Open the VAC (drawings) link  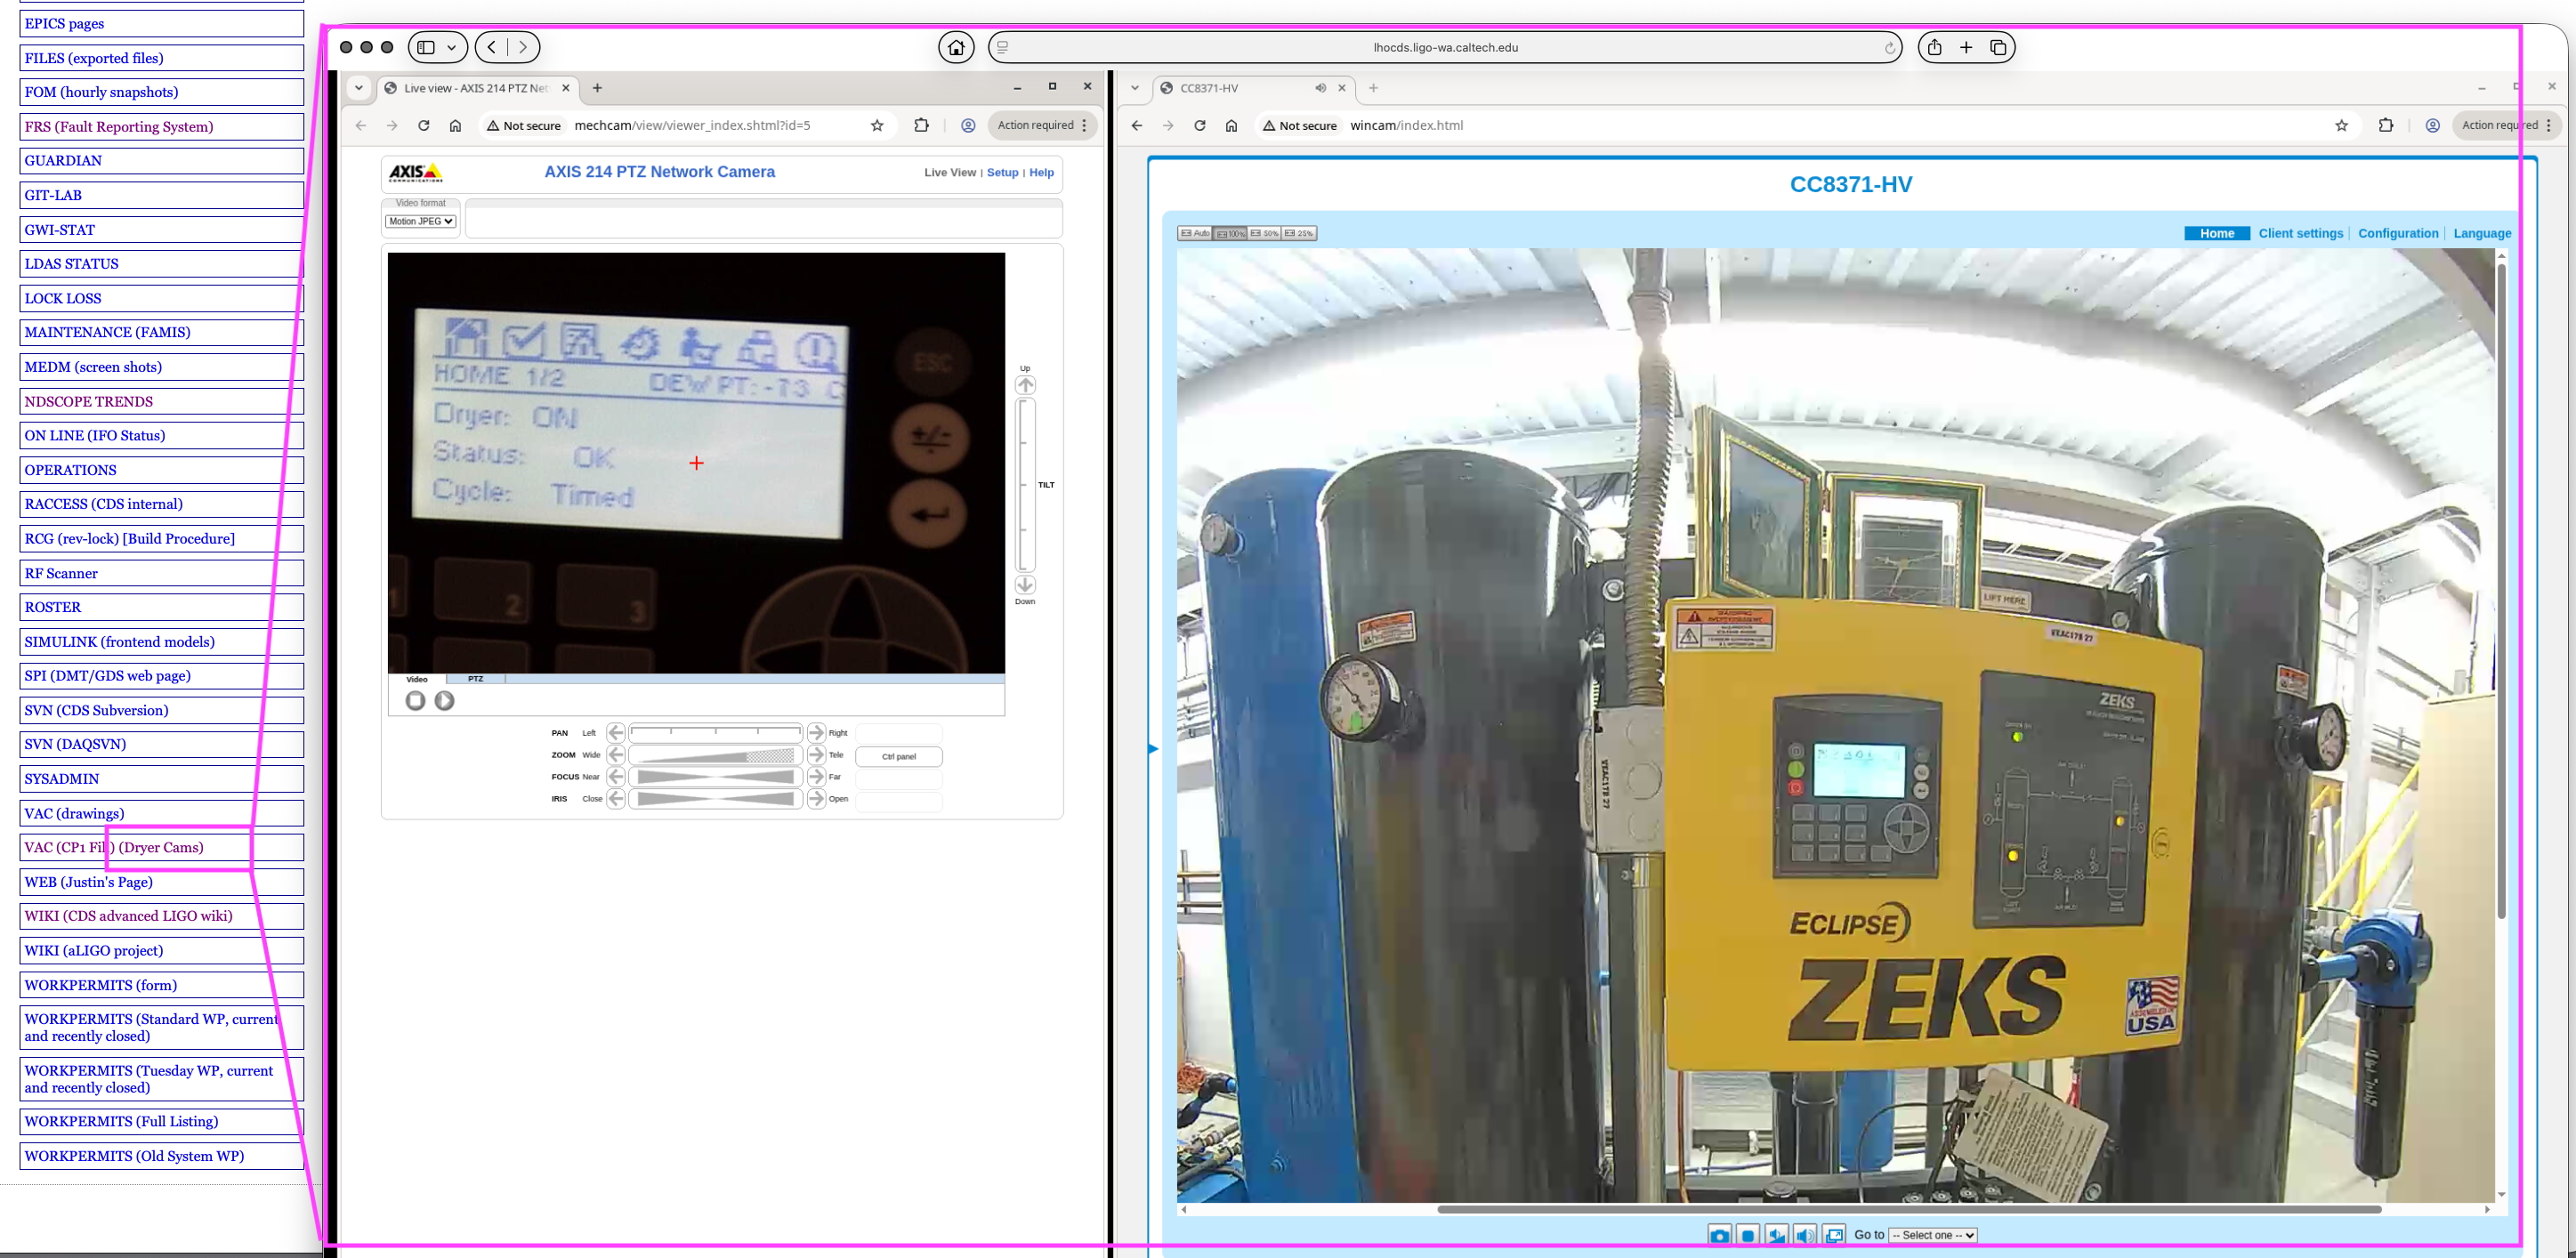[75, 813]
